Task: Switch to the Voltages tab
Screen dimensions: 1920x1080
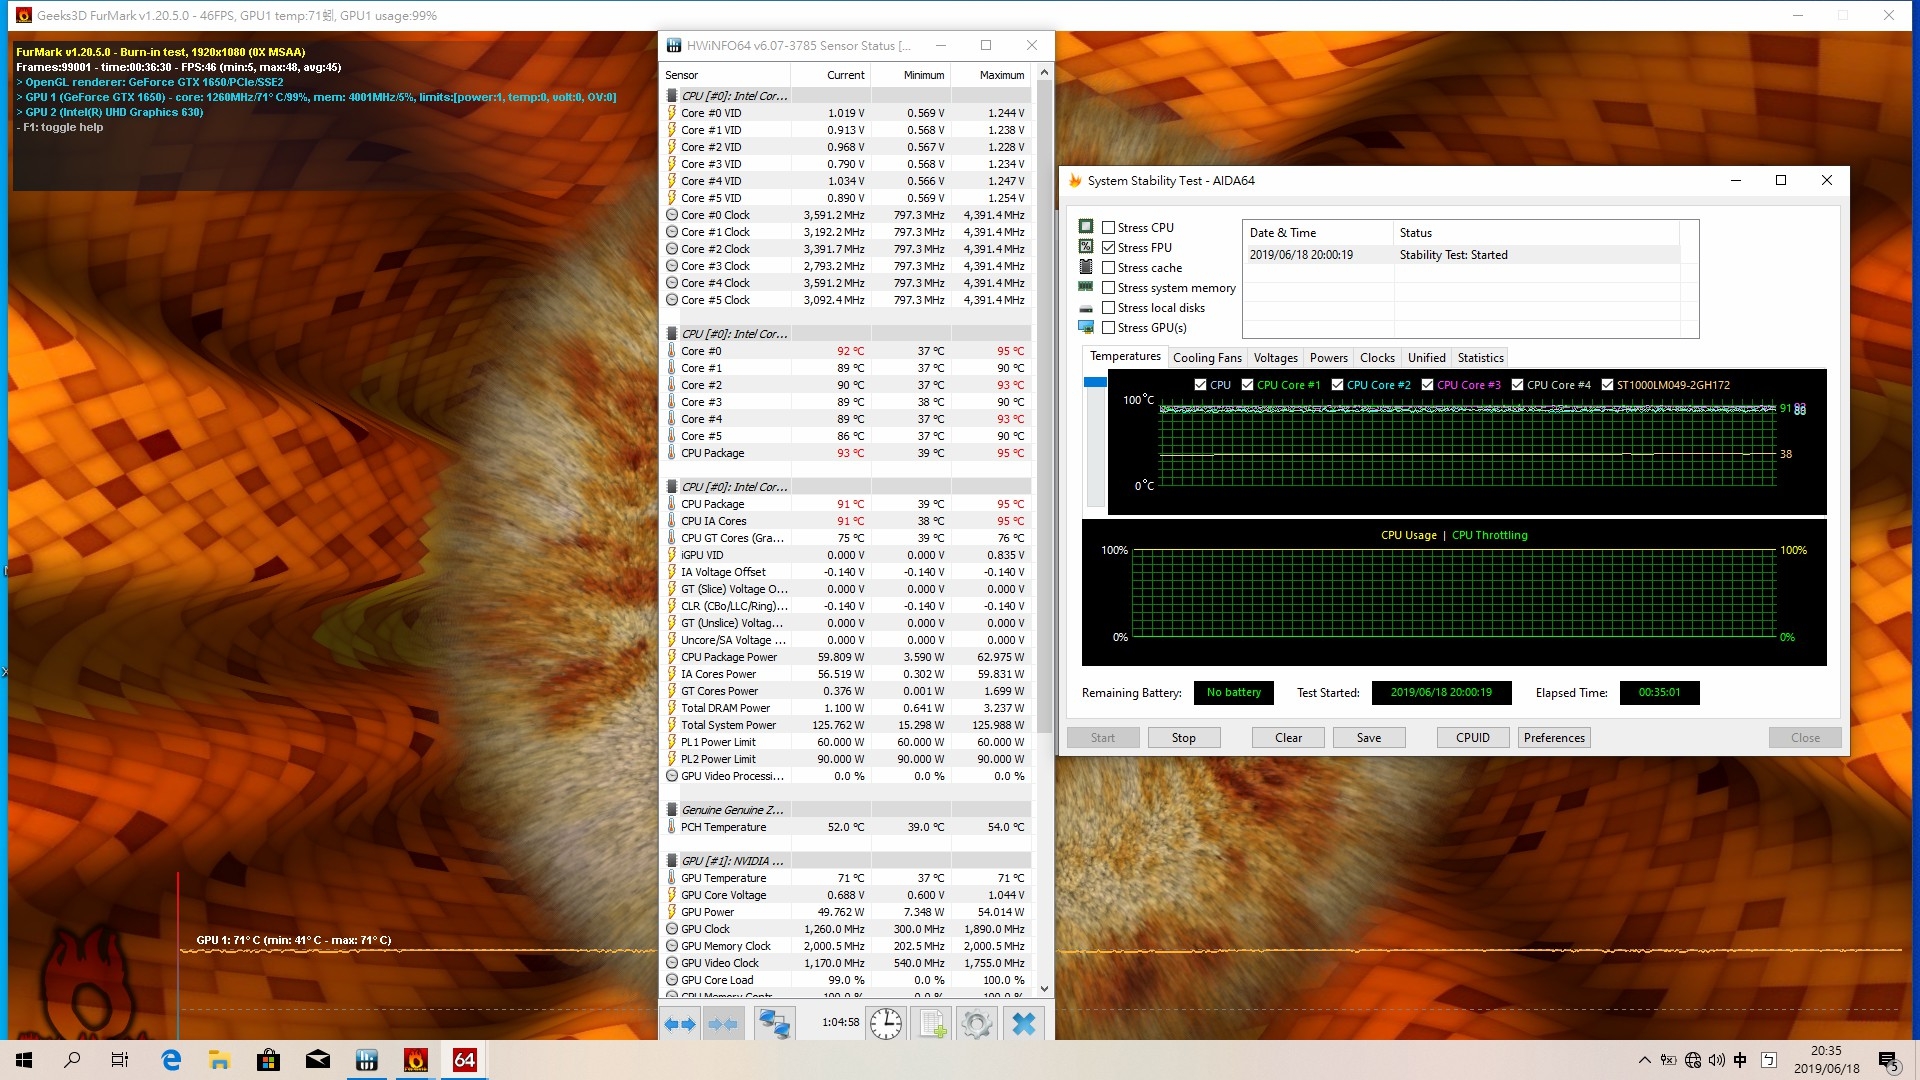Action: (1275, 357)
